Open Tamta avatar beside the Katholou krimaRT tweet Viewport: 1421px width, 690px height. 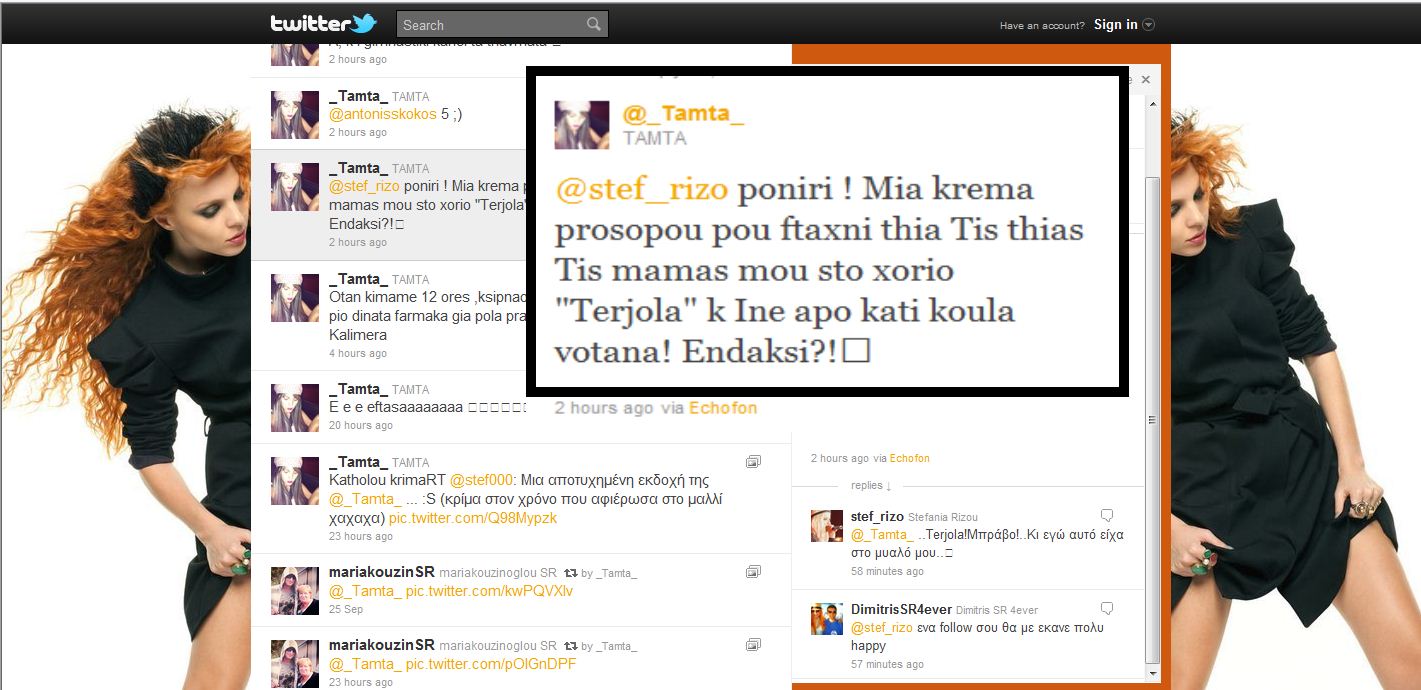(295, 481)
